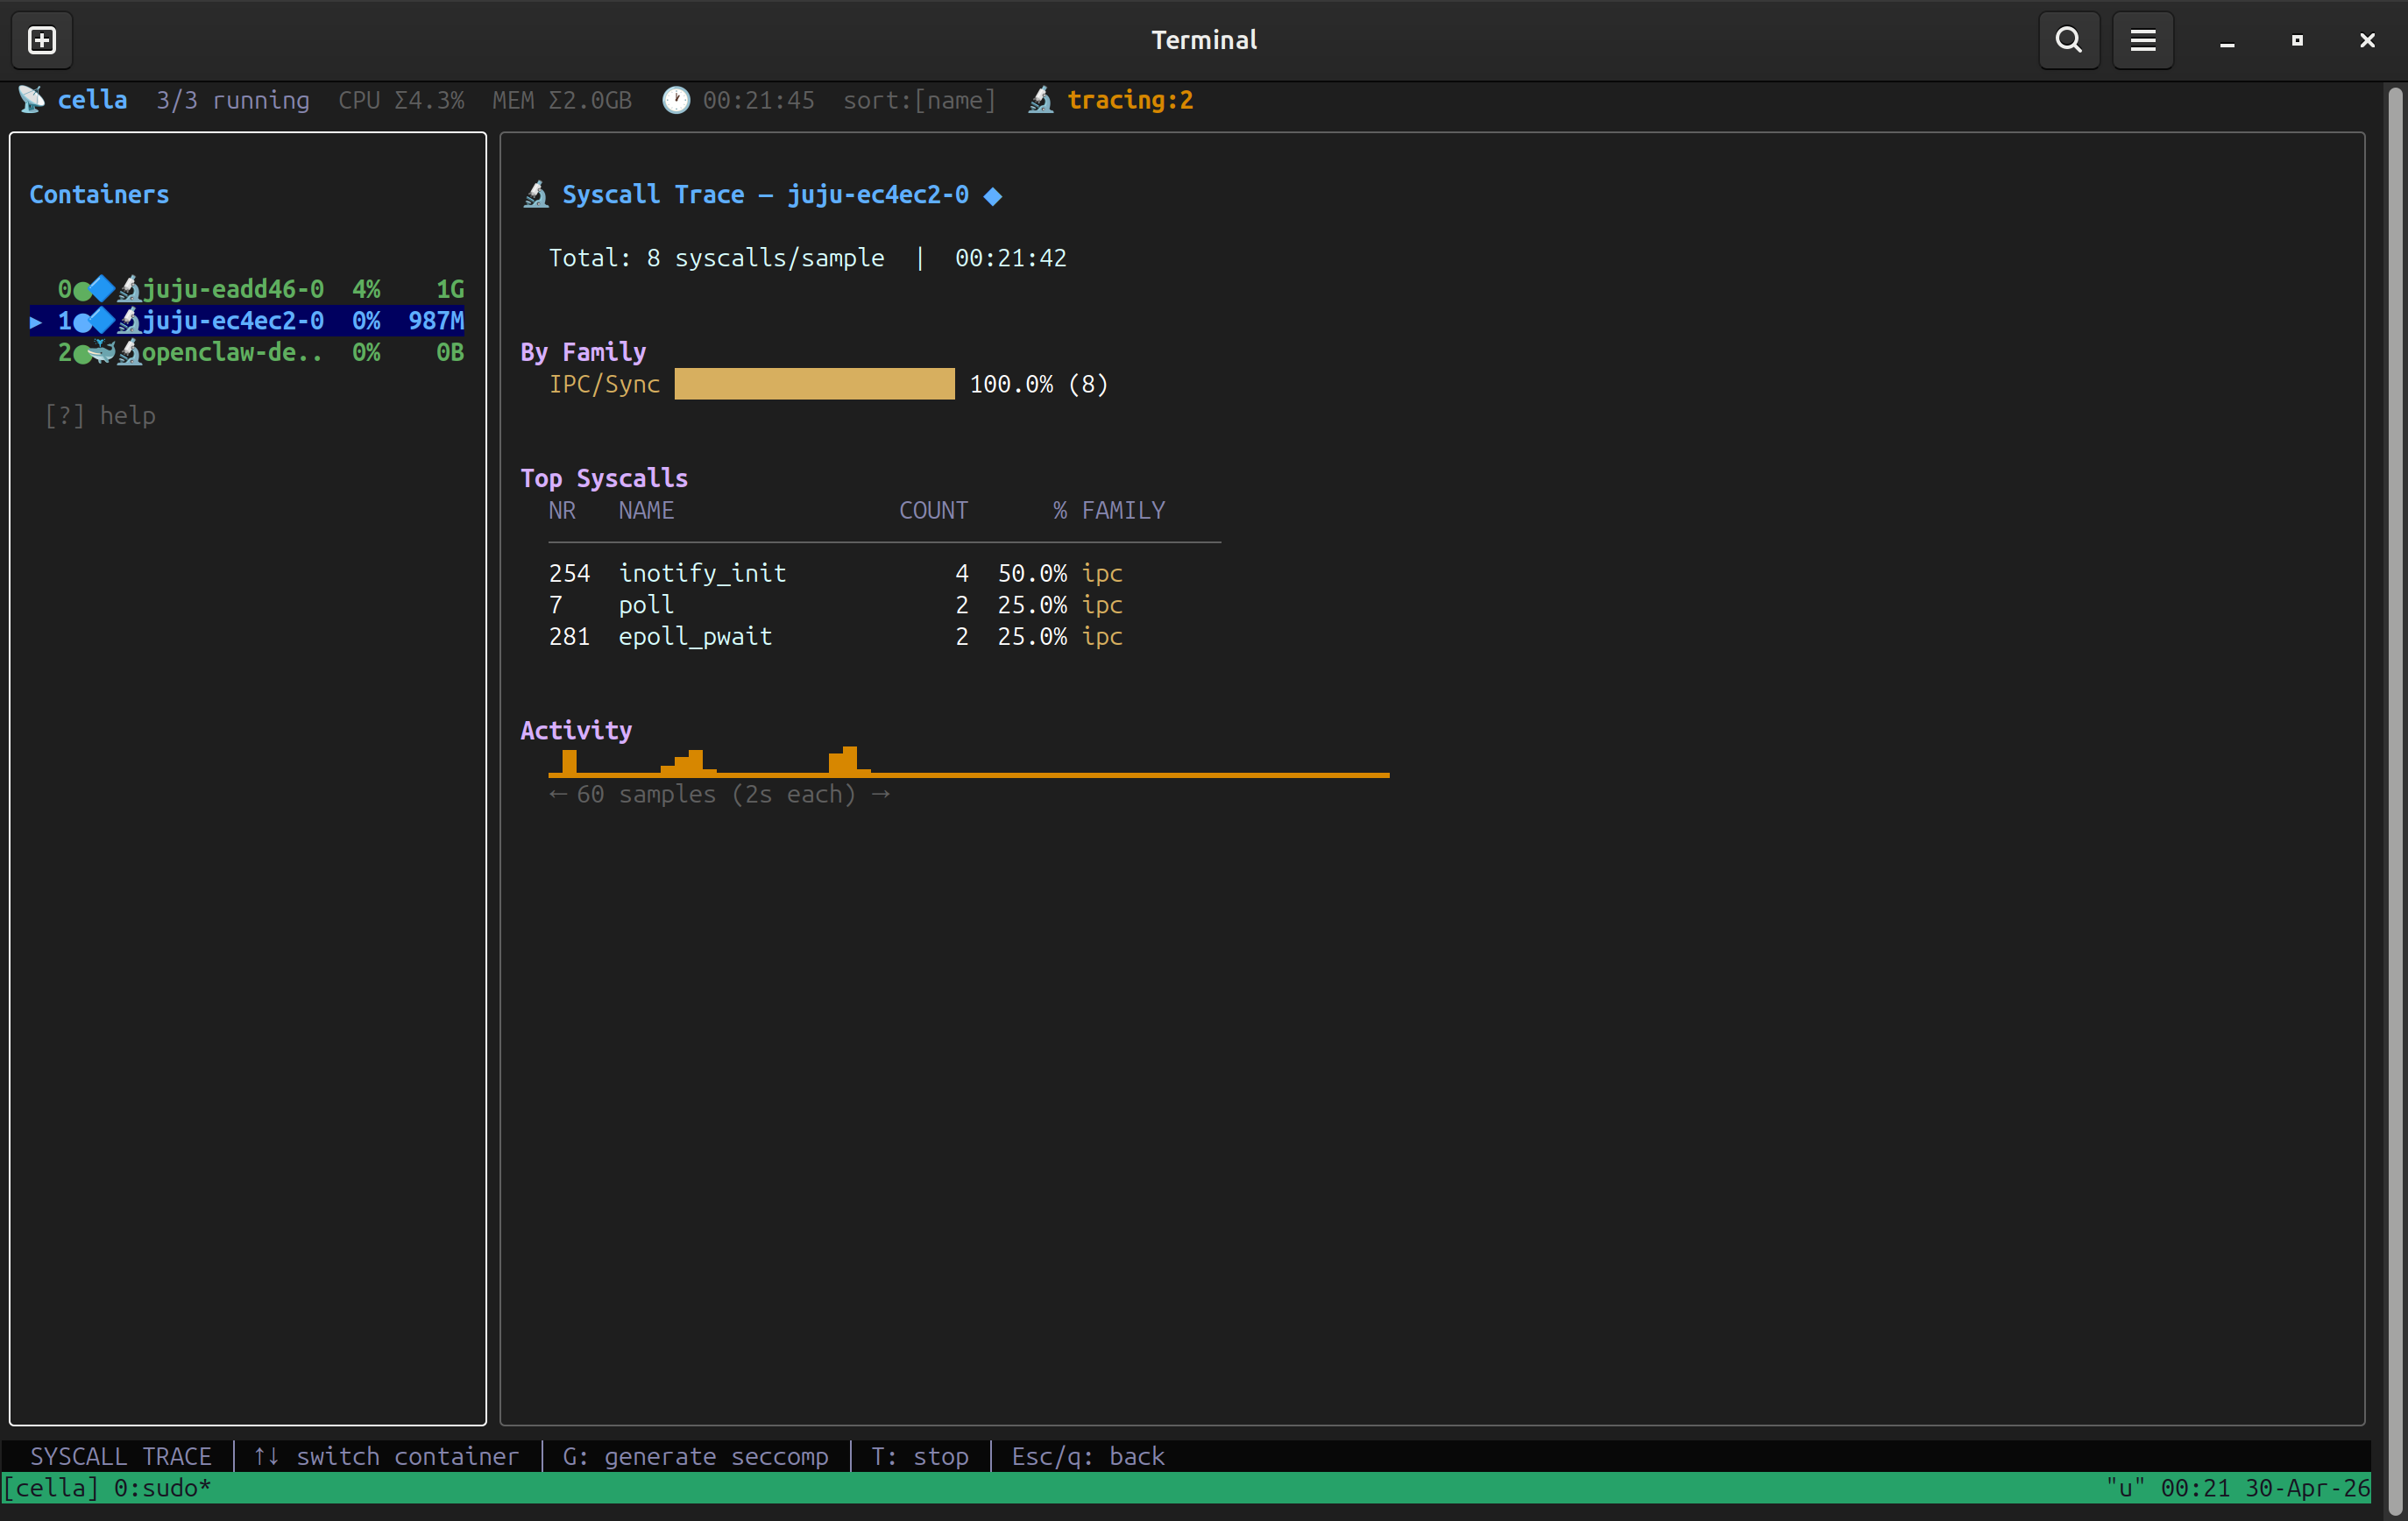The width and height of the screenshot is (2408, 1521).
Task: Click the blue diamond icon on juju-eadd46-0 row
Action: 102,289
